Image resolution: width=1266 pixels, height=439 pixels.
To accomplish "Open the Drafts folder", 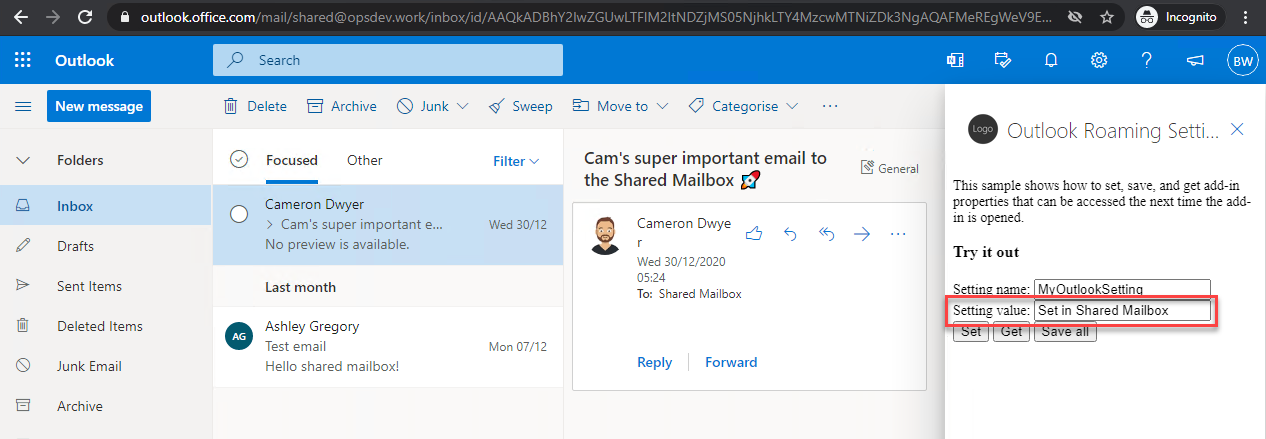I will 75,246.
